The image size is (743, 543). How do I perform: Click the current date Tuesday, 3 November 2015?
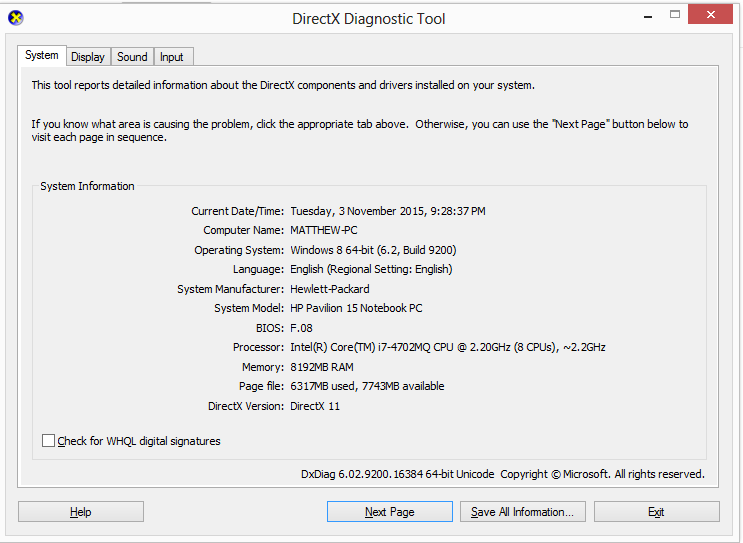point(388,211)
